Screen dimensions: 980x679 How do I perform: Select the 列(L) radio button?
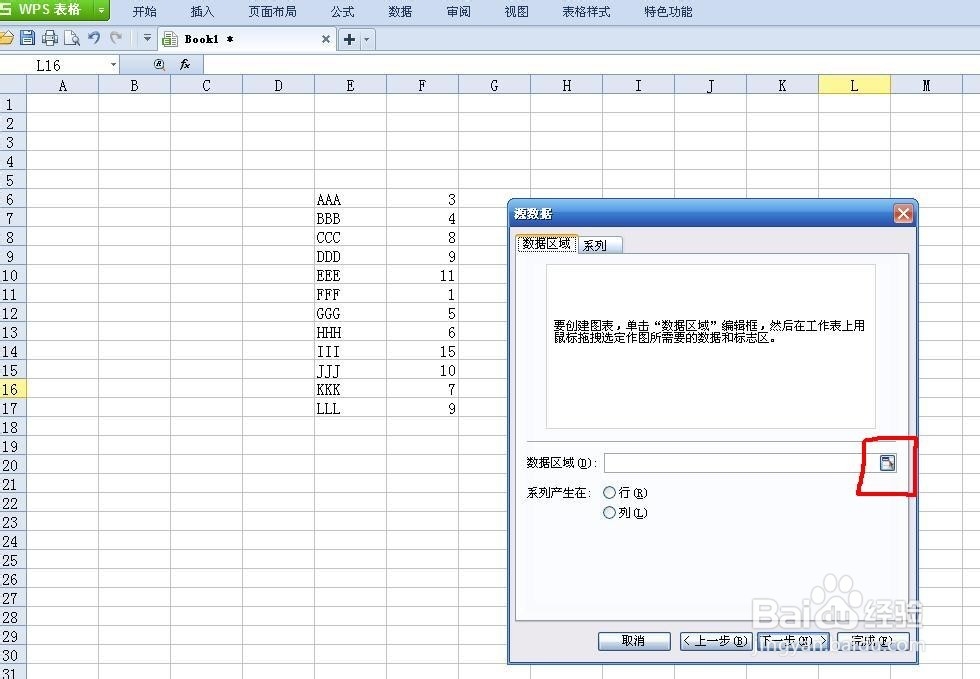611,512
